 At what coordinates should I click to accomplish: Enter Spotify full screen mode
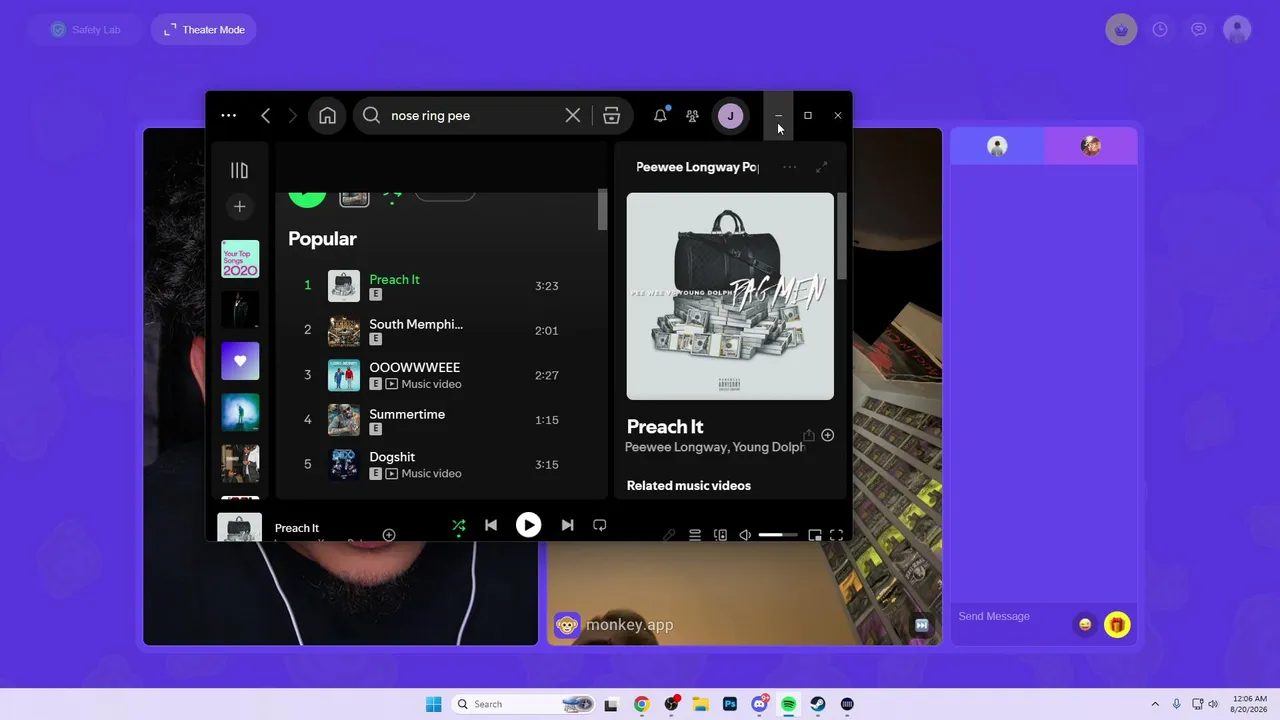[836, 535]
